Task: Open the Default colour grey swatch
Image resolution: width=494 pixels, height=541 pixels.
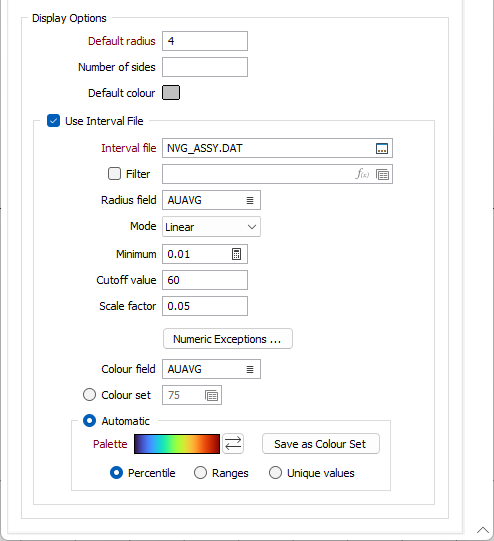Action: (x=171, y=93)
